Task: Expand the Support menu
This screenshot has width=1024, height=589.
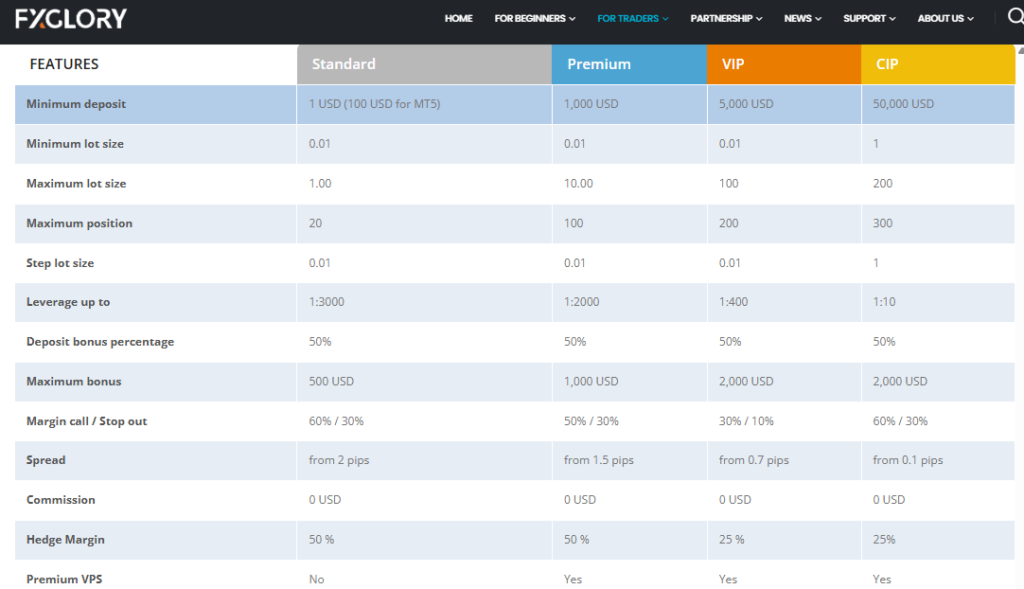Action: point(869,18)
